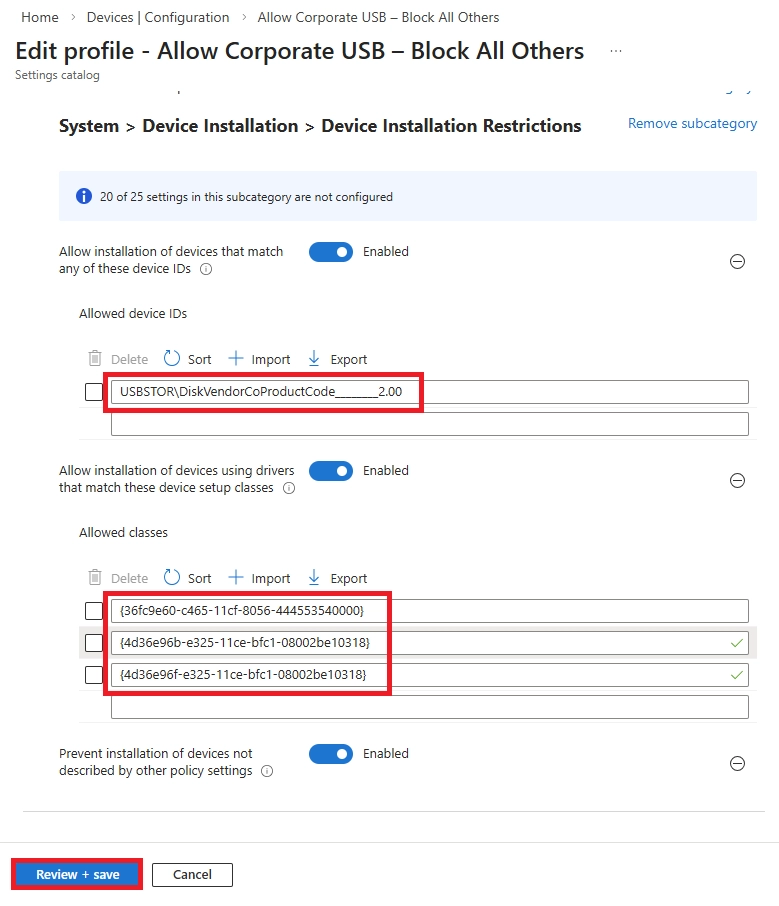Screen dimensions: 779x906
Task: Collapse the allowed device IDs setting section
Action: point(737,261)
